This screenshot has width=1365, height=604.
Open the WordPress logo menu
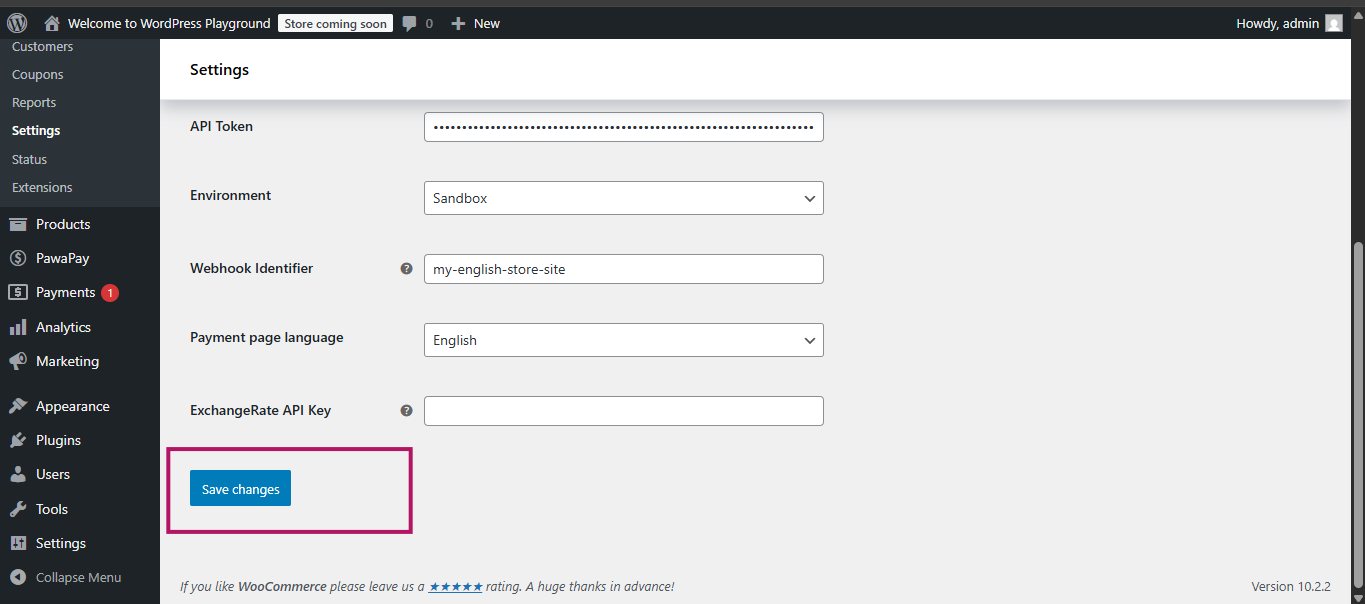[x=17, y=23]
